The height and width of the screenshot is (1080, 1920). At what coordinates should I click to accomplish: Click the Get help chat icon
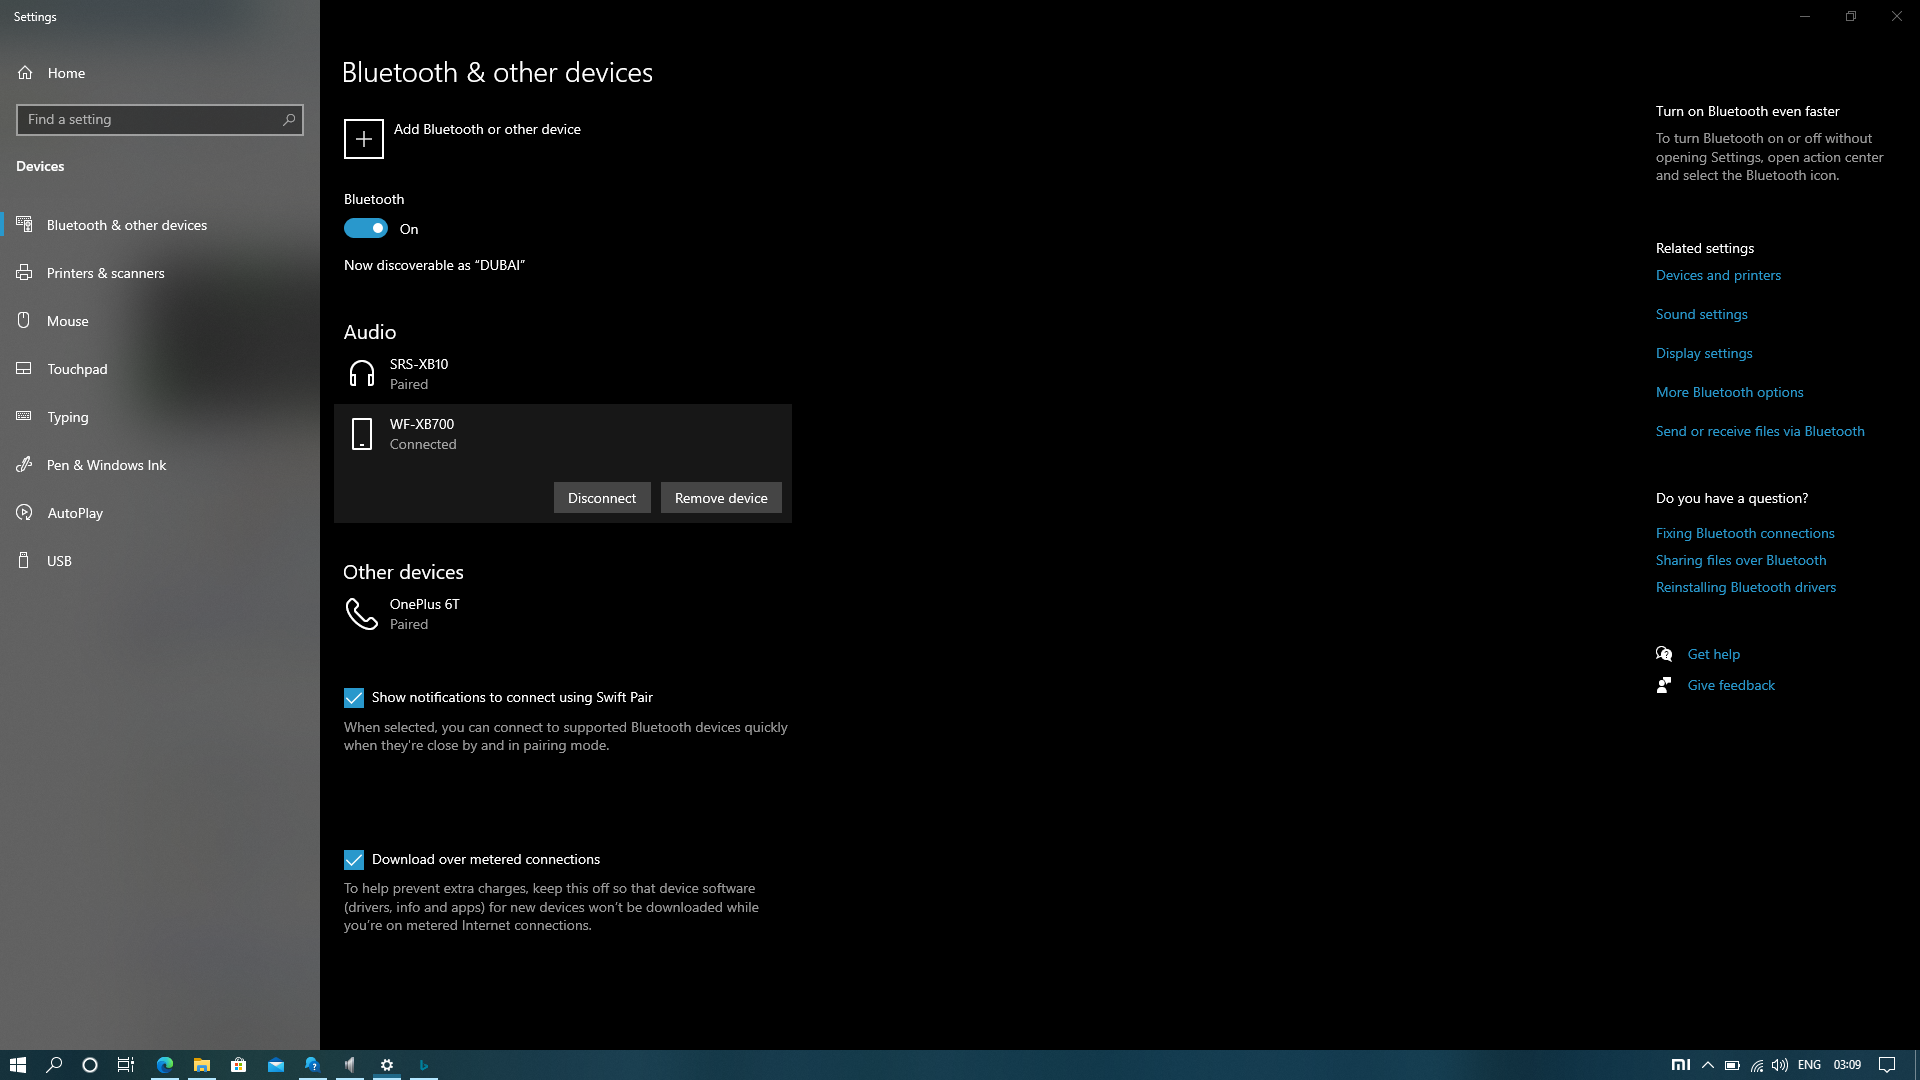click(1664, 654)
